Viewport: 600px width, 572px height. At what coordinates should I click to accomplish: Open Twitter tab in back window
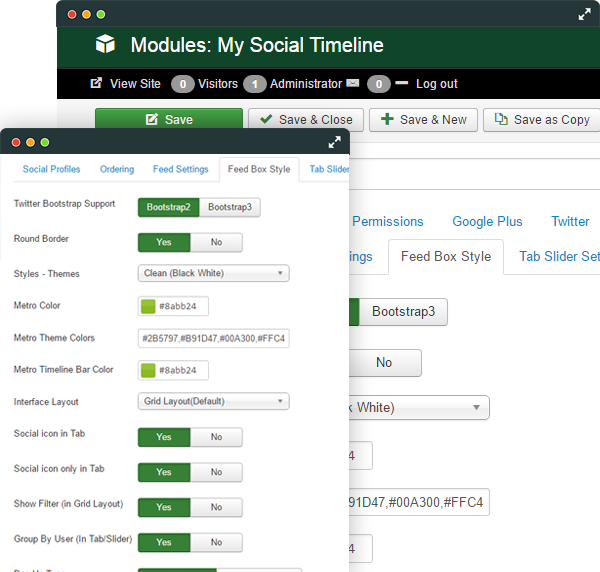coord(570,222)
